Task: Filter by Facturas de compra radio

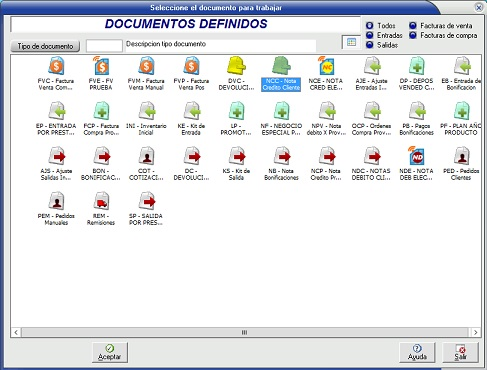Action: pyautogui.click(x=413, y=35)
